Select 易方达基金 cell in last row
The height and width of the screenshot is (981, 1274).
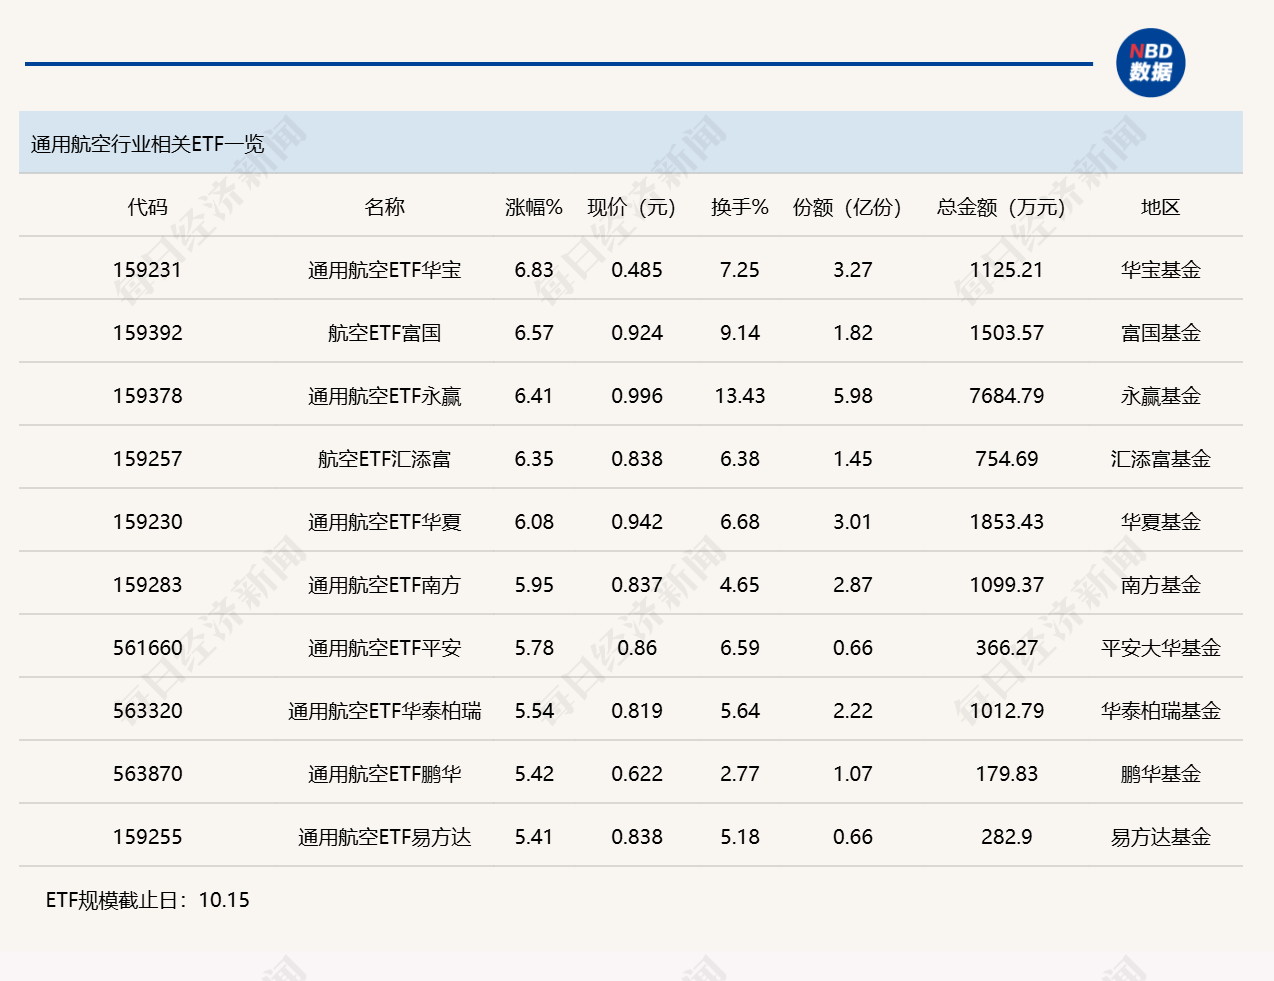pos(1161,837)
